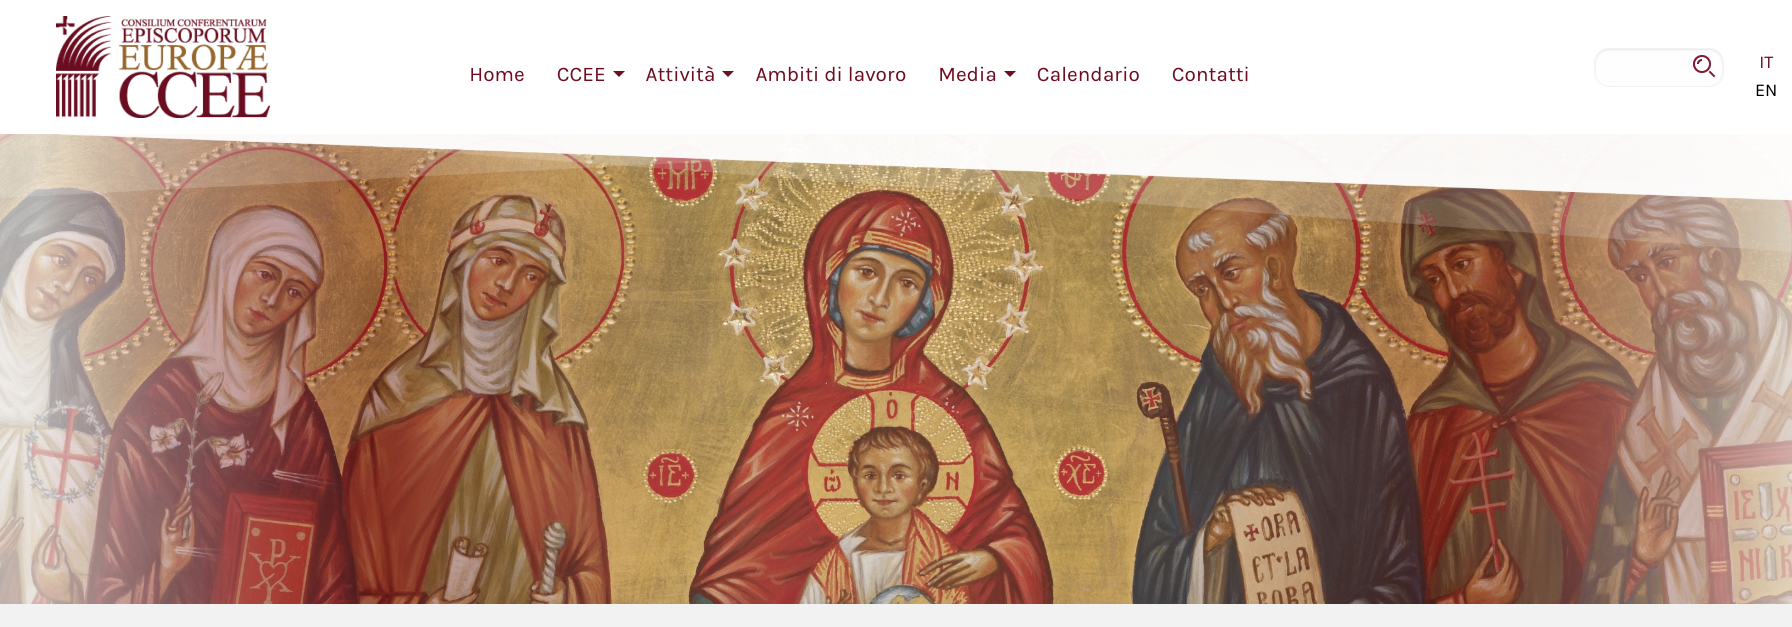This screenshot has height=627, width=1792.
Task: Select the CCEE menu label
Action: tap(581, 75)
